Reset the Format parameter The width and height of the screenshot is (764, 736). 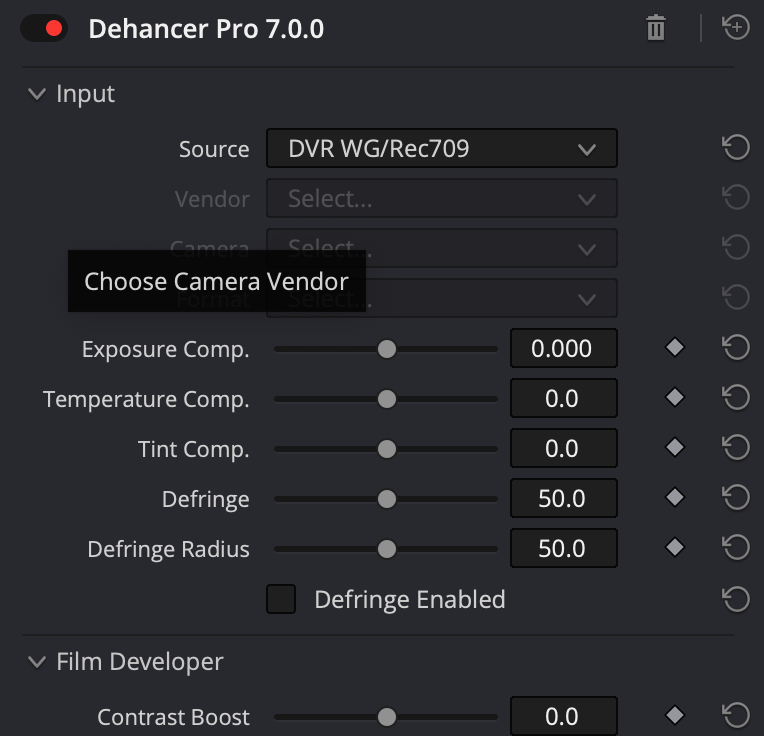tap(735, 297)
